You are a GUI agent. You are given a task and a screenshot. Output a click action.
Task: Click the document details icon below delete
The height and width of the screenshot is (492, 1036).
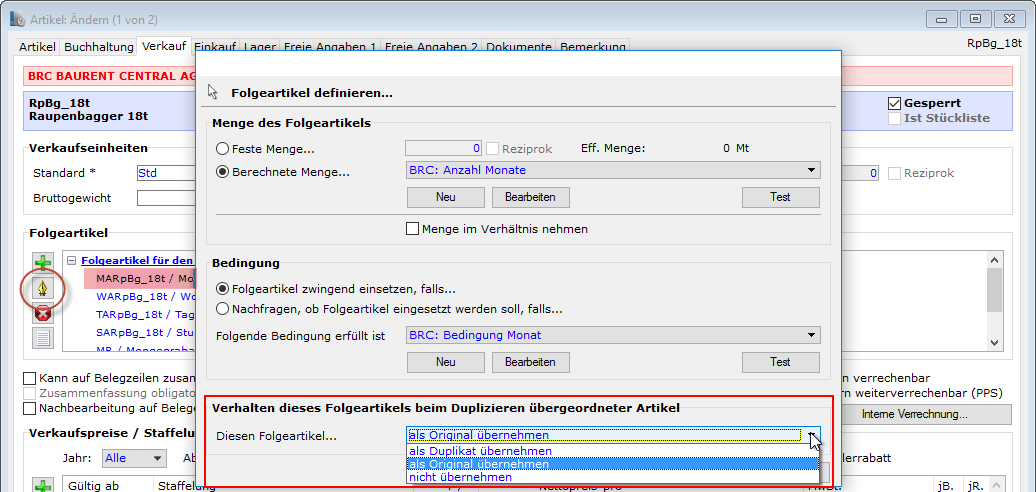pos(43,337)
